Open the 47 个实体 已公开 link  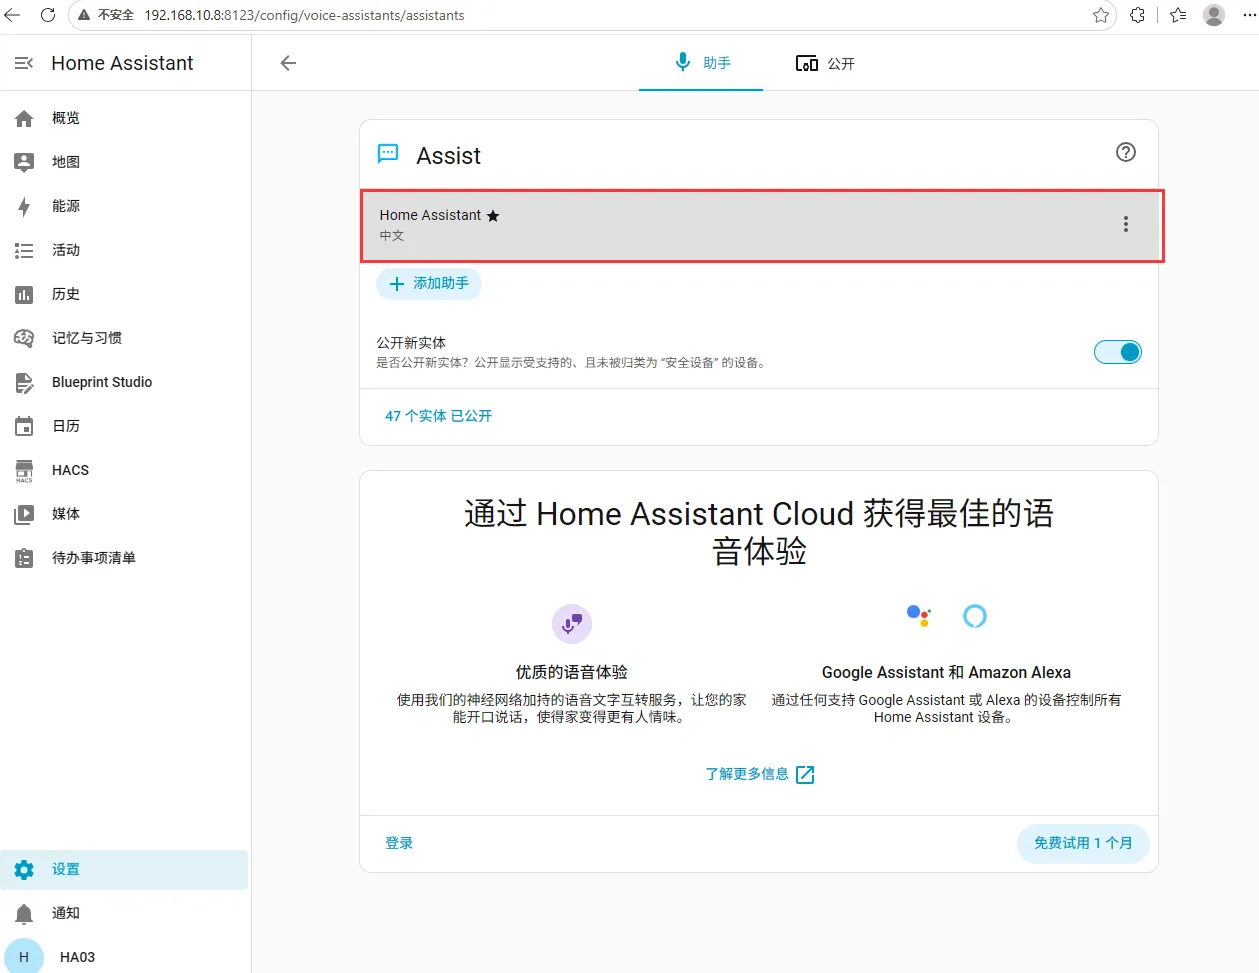pyautogui.click(x=439, y=416)
